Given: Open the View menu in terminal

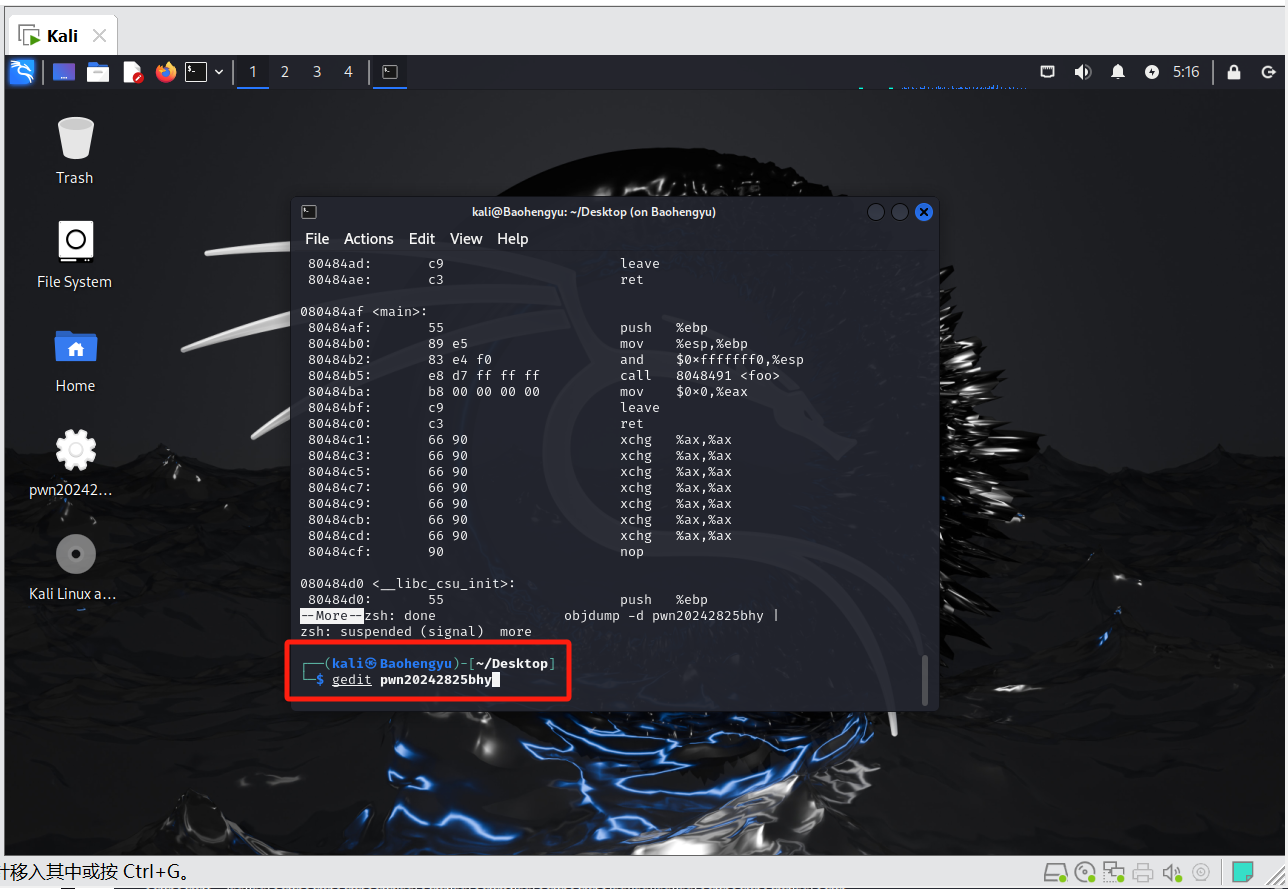Looking at the screenshot, I should (466, 239).
